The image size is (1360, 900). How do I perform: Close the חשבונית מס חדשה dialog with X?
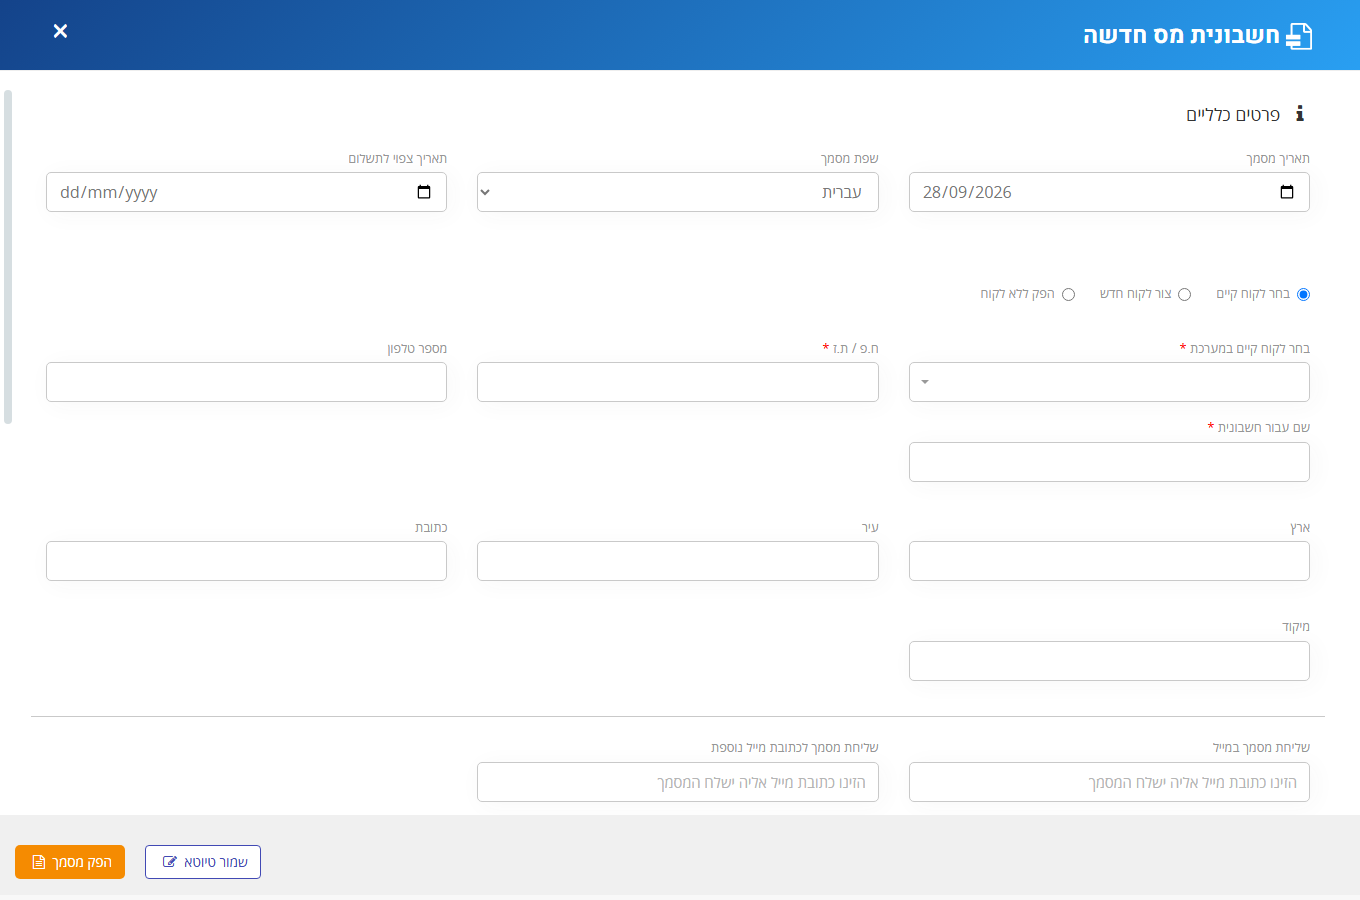[60, 31]
